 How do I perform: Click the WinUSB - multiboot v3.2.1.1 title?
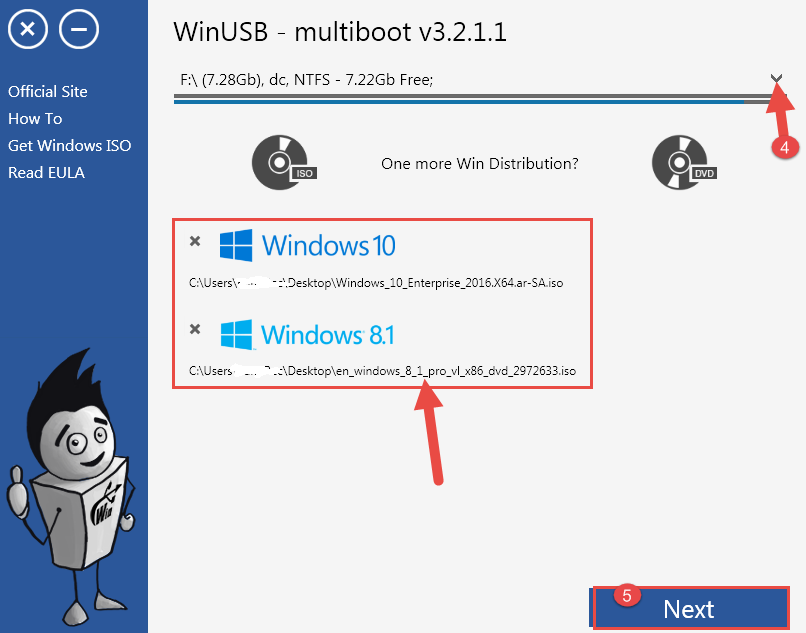coord(340,32)
